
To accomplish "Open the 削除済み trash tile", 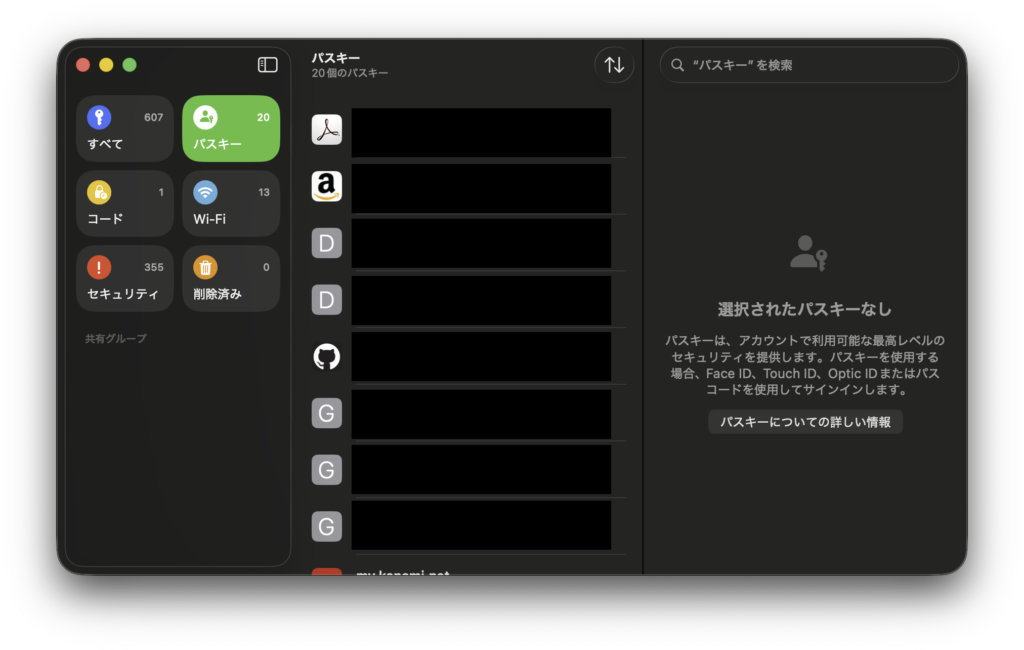I will pos(231,278).
